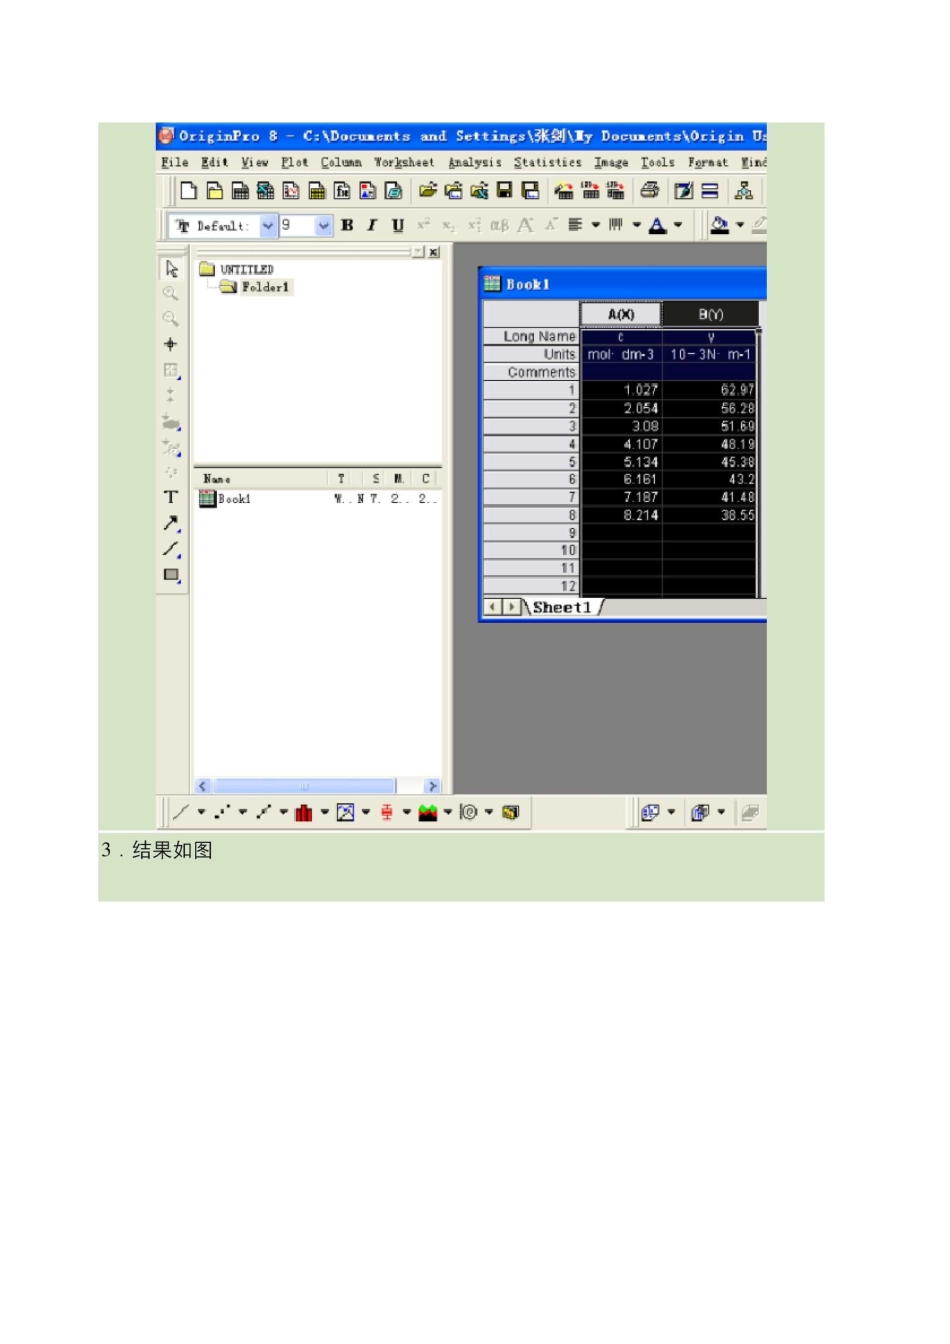Toggle Bold formatting
The image size is (950, 1344).
coord(347,226)
